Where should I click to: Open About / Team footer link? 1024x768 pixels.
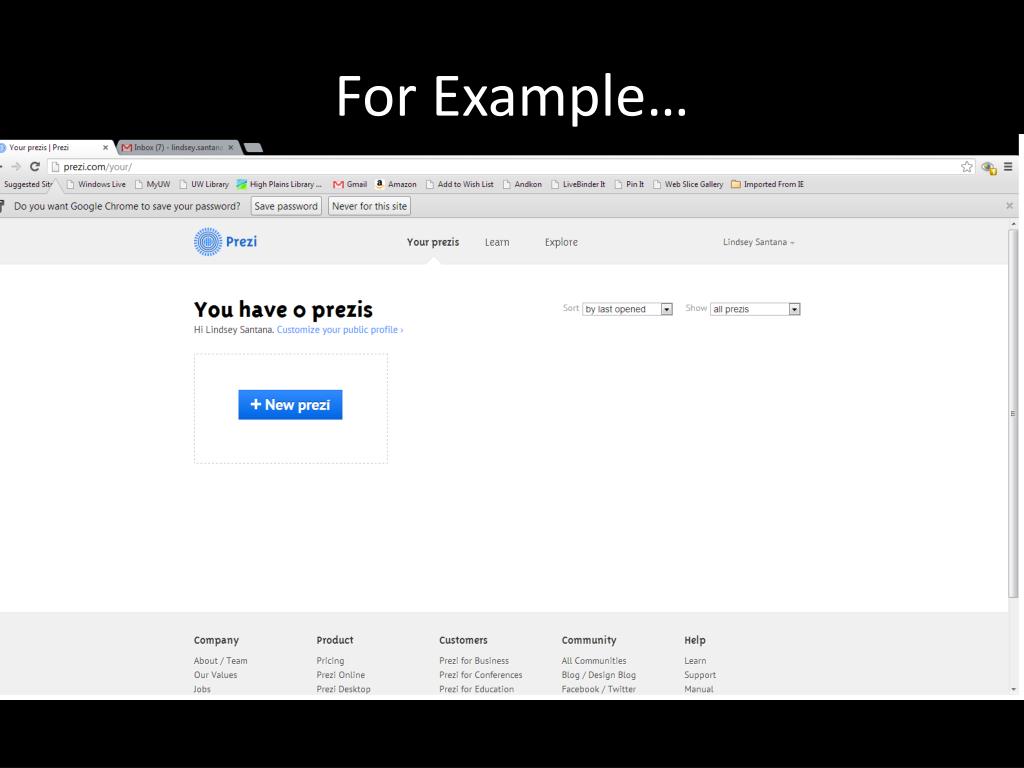click(221, 661)
